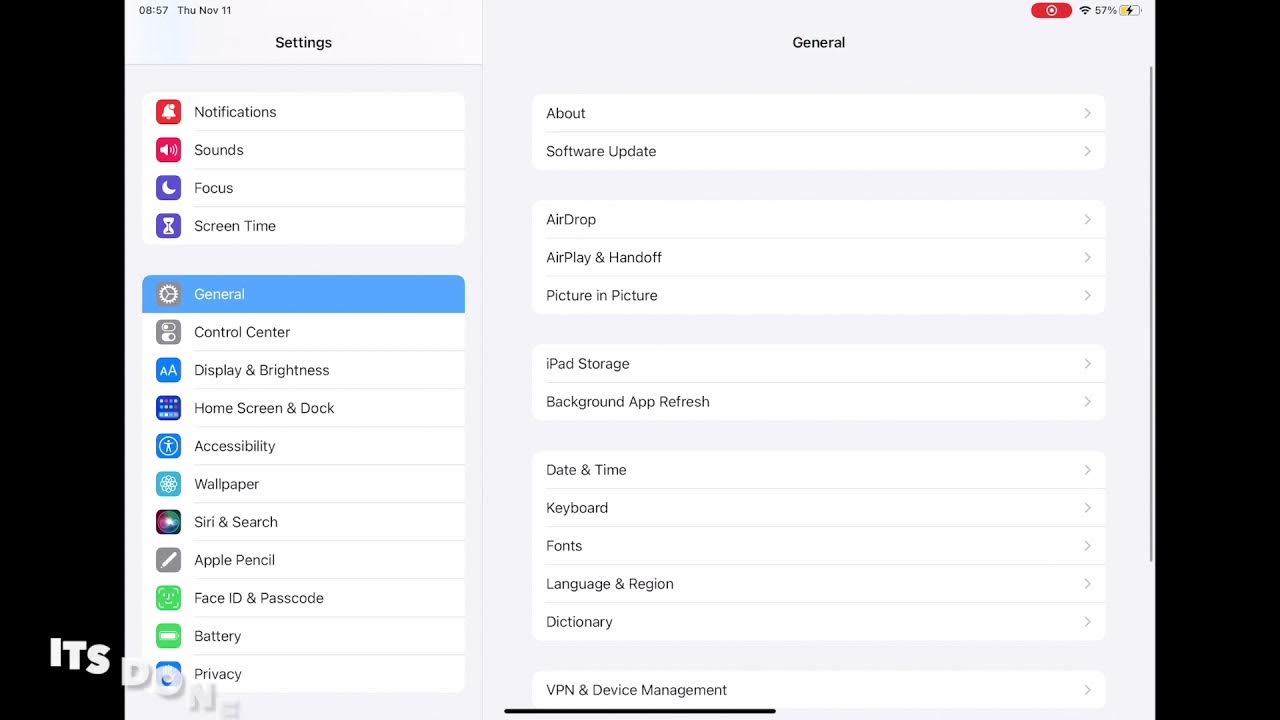Open Picture in Picture settings
1280x720 pixels.
(818, 295)
